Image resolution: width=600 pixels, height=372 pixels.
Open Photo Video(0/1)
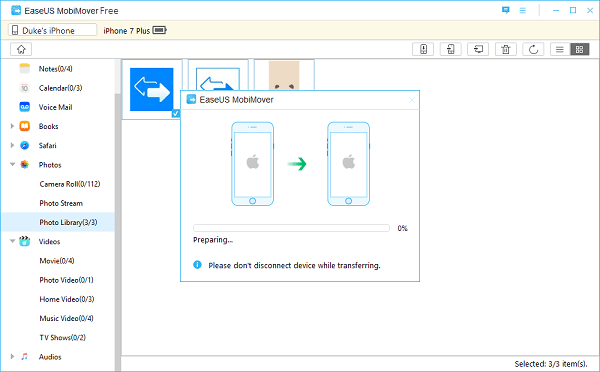tap(66, 280)
